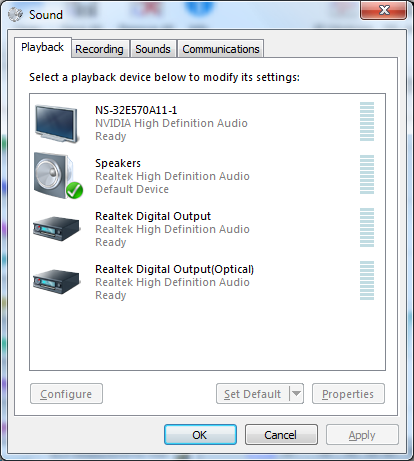
Task: Select the "Realtek Digital Output" name text
Action: [153, 216]
